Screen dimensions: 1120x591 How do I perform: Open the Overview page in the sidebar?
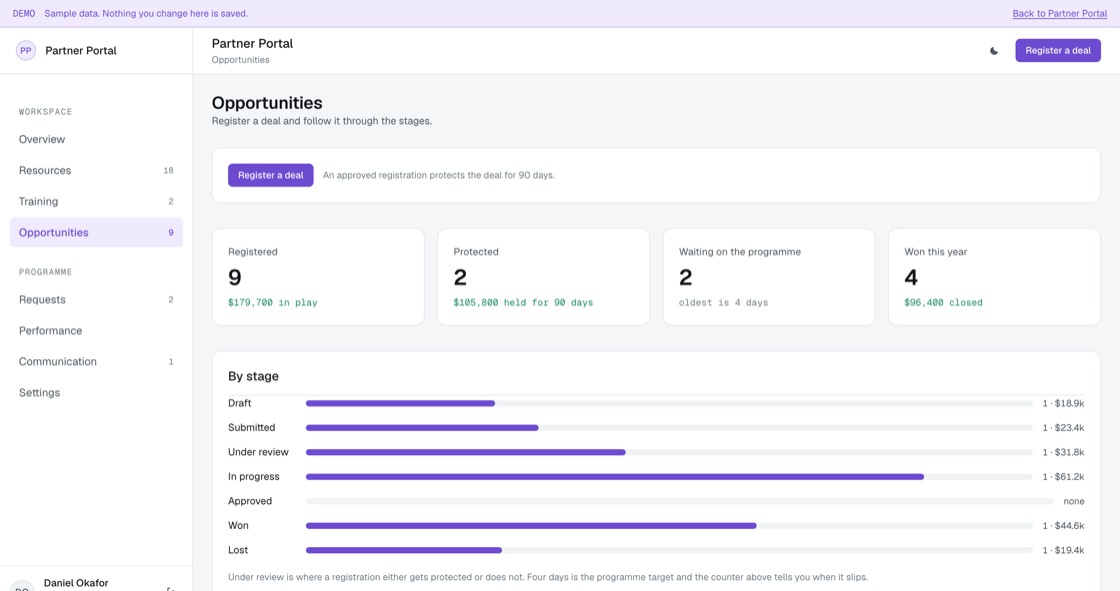tap(96, 139)
